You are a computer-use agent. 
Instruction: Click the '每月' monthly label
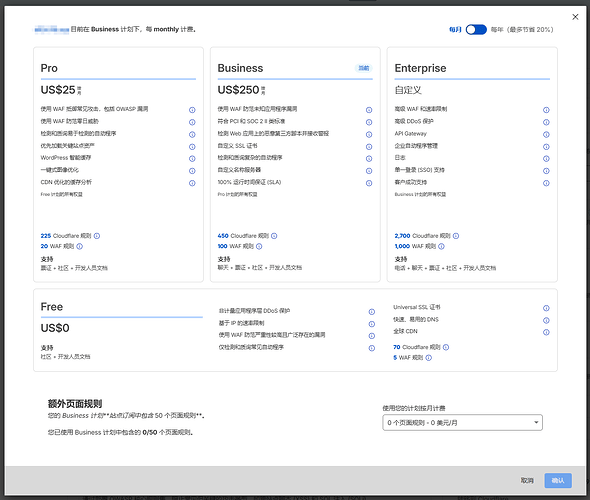point(455,29)
